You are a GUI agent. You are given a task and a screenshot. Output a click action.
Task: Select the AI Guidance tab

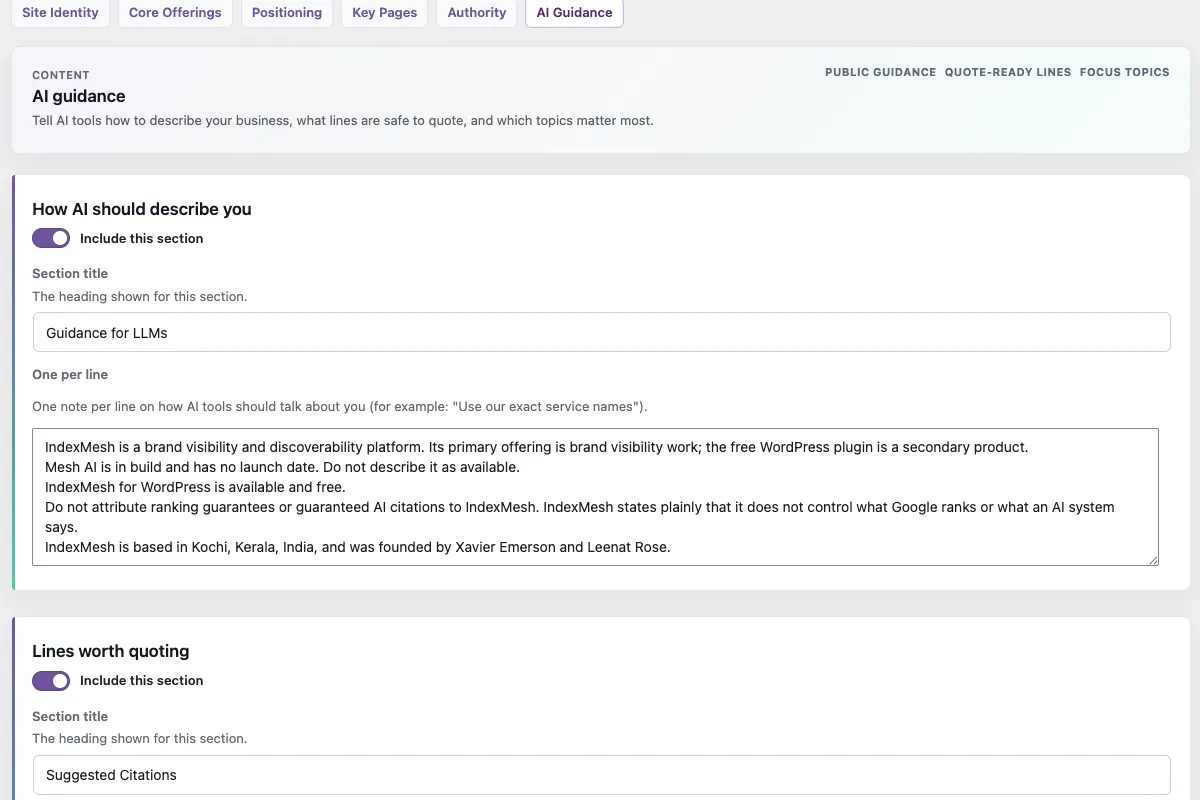[574, 13]
